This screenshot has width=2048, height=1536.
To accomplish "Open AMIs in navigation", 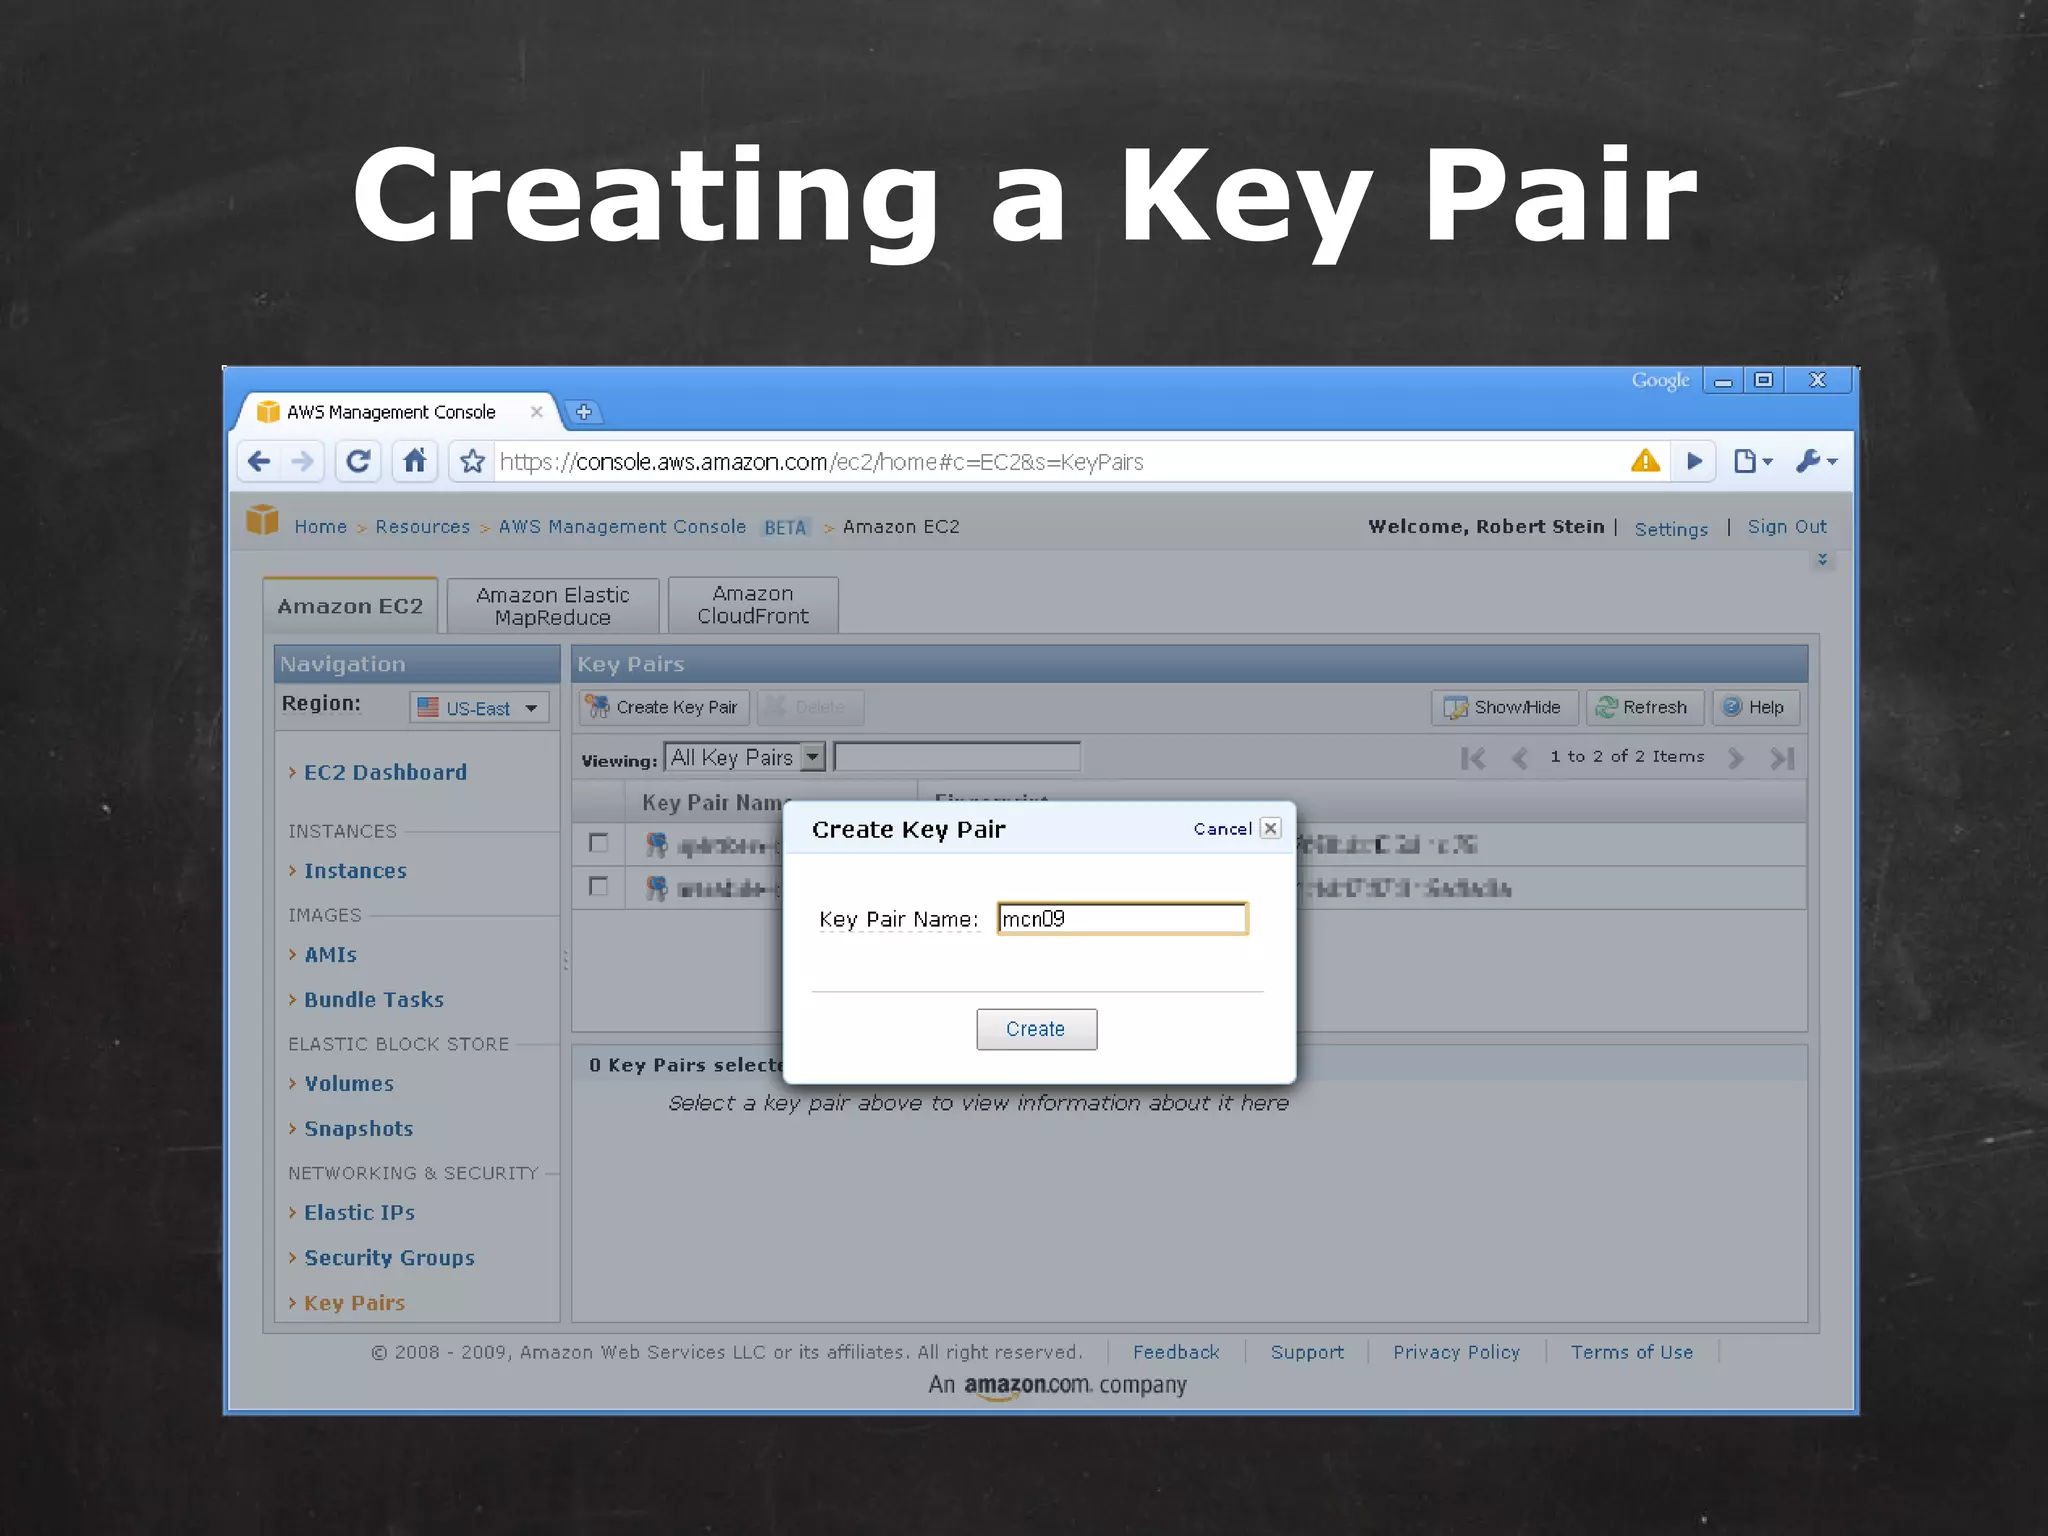I will (330, 955).
